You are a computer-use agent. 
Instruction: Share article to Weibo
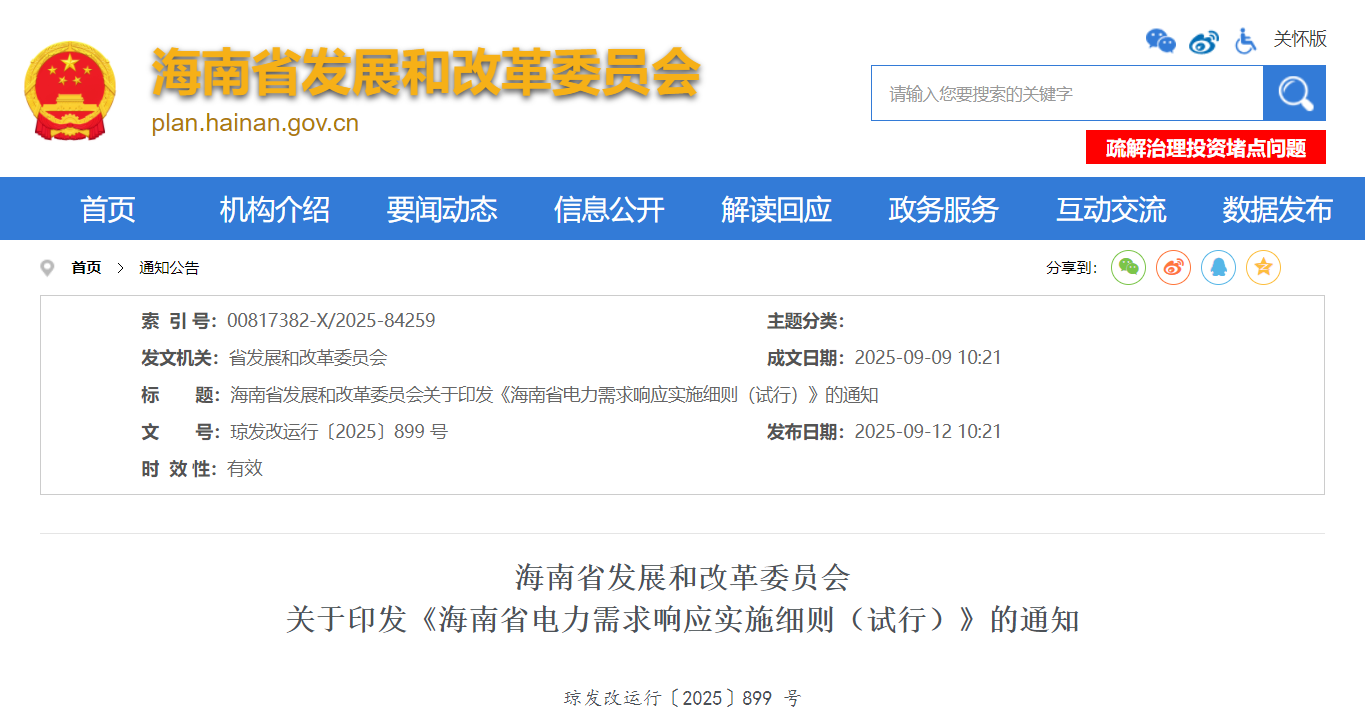tap(1173, 267)
